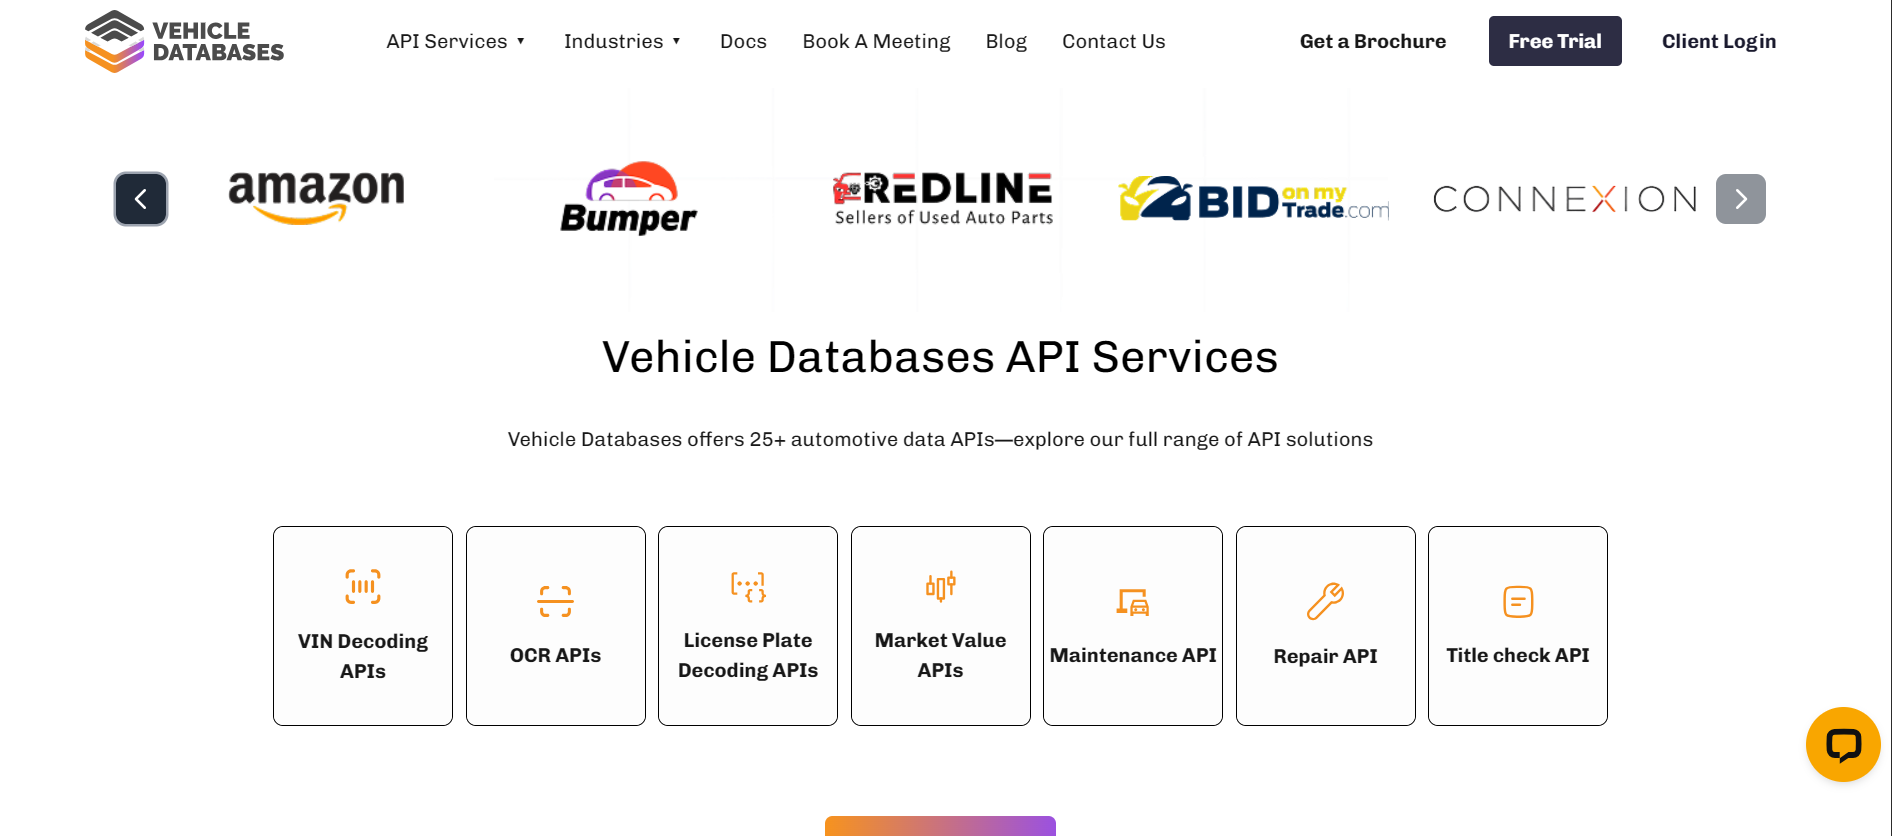Image resolution: width=1892 pixels, height=836 pixels.
Task: Click the OCR APIs scan icon
Action: 555,601
